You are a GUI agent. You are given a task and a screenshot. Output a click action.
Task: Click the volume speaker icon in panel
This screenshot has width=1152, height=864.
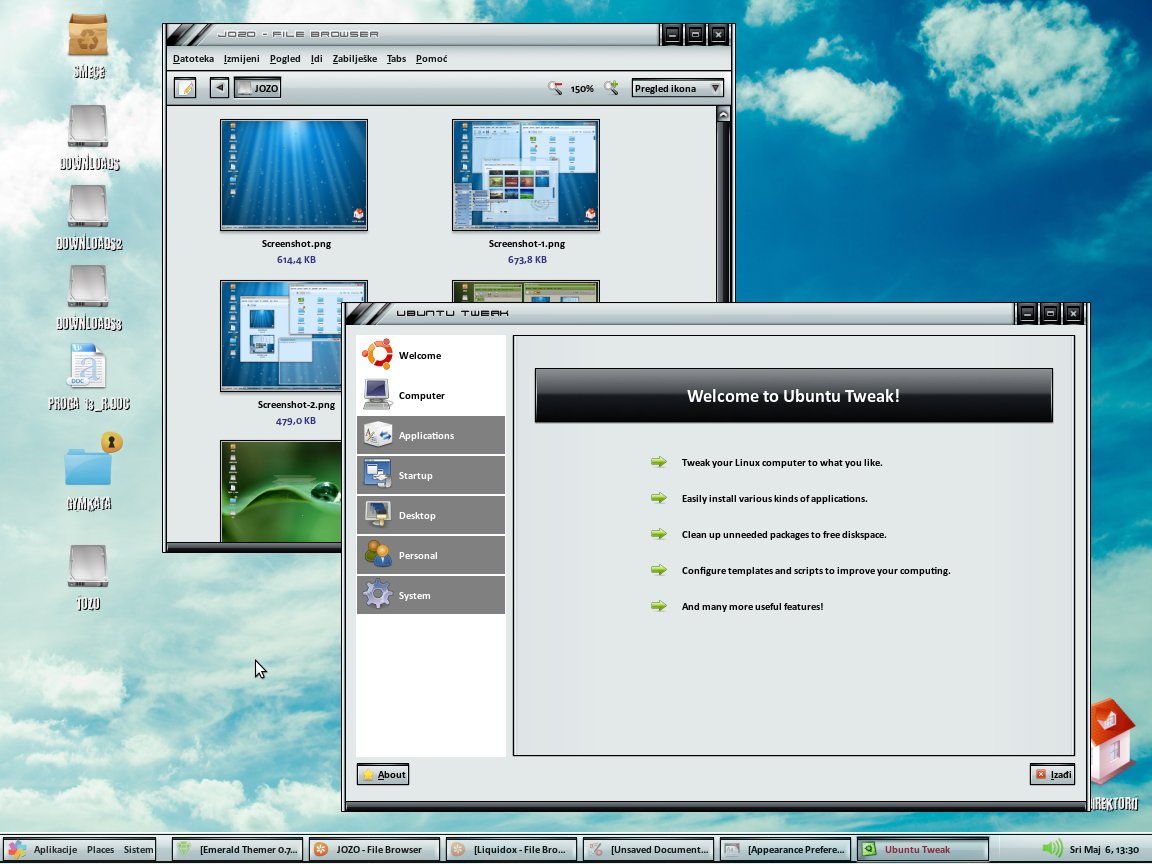(x=1052, y=849)
